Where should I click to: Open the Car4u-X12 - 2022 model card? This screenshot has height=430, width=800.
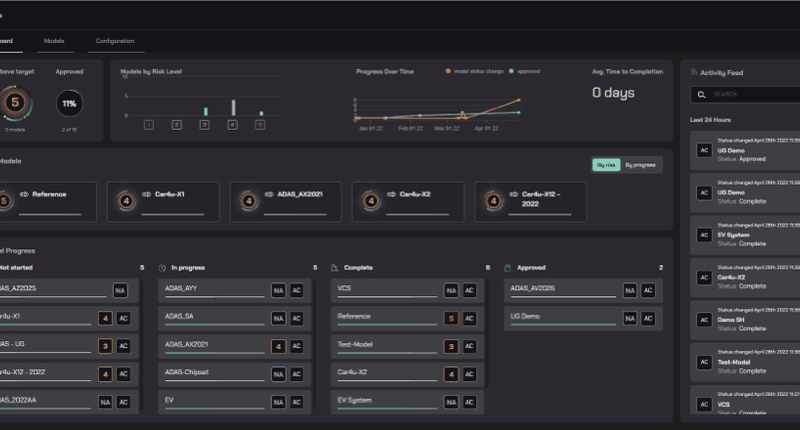point(529,201)
